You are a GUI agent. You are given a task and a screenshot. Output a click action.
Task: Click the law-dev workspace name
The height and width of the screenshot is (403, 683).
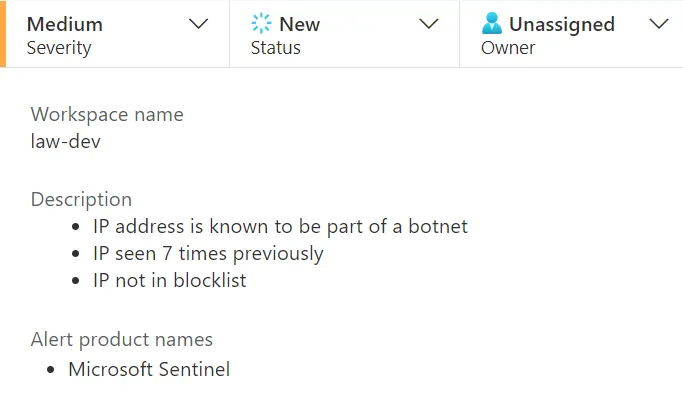tap(66, 141)
